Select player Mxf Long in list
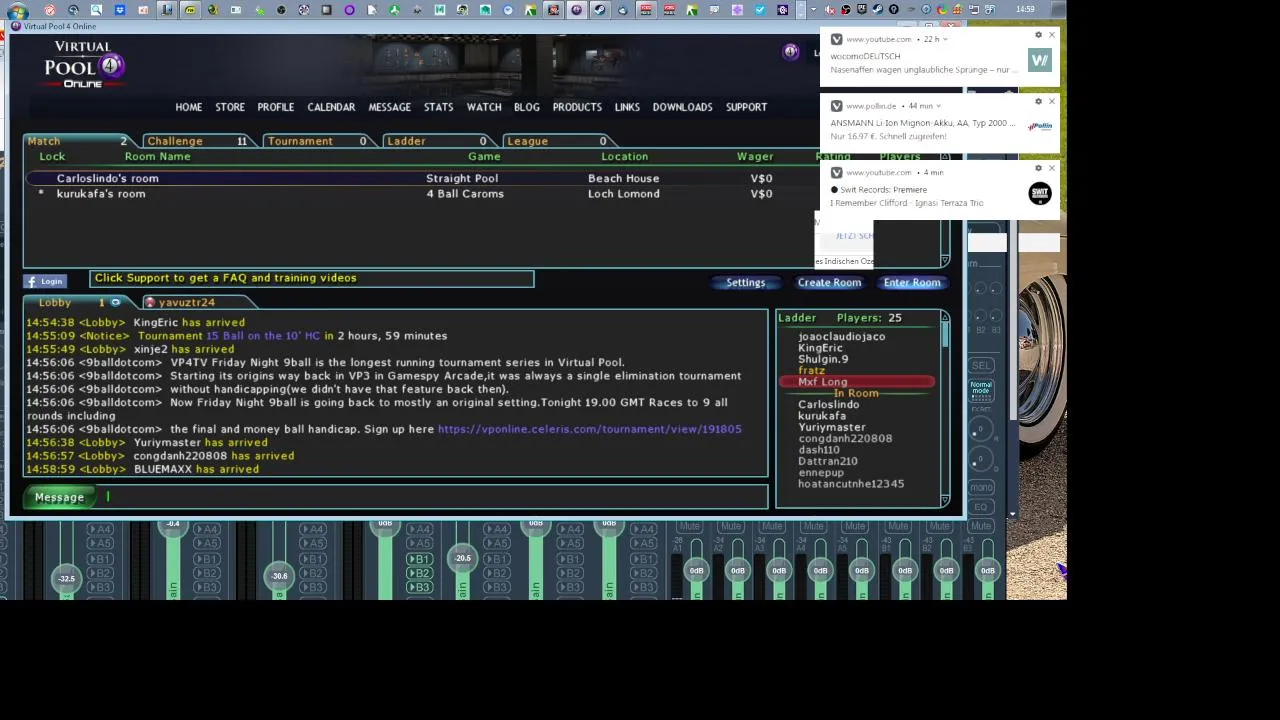Viewport: 1280px width, 720px height. pyautogui.click(x=857, y=382)
